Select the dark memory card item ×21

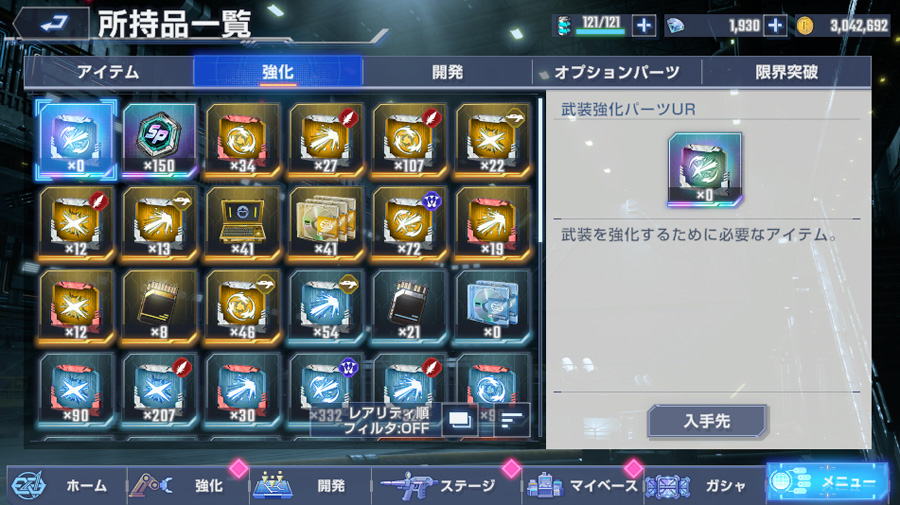pyautogui.click(x=409, y=306)
